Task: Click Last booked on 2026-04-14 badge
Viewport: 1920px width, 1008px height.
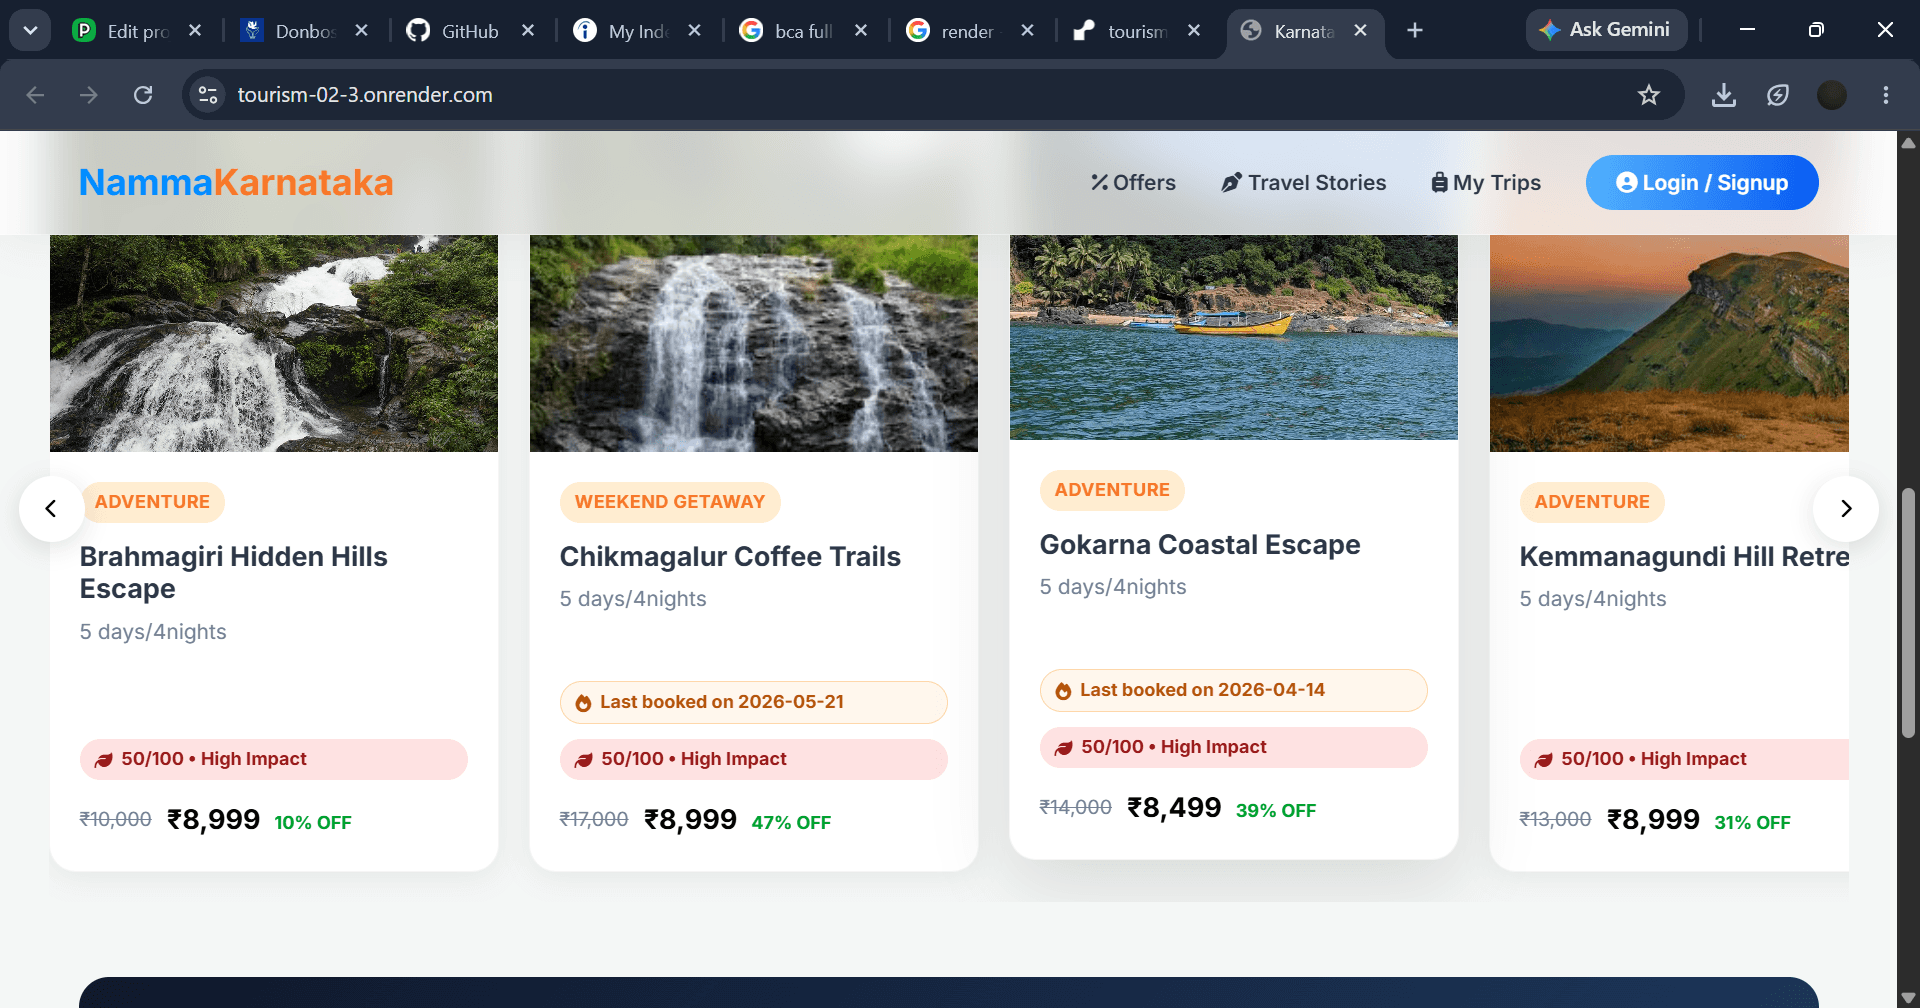Action: pos(1234,690)
